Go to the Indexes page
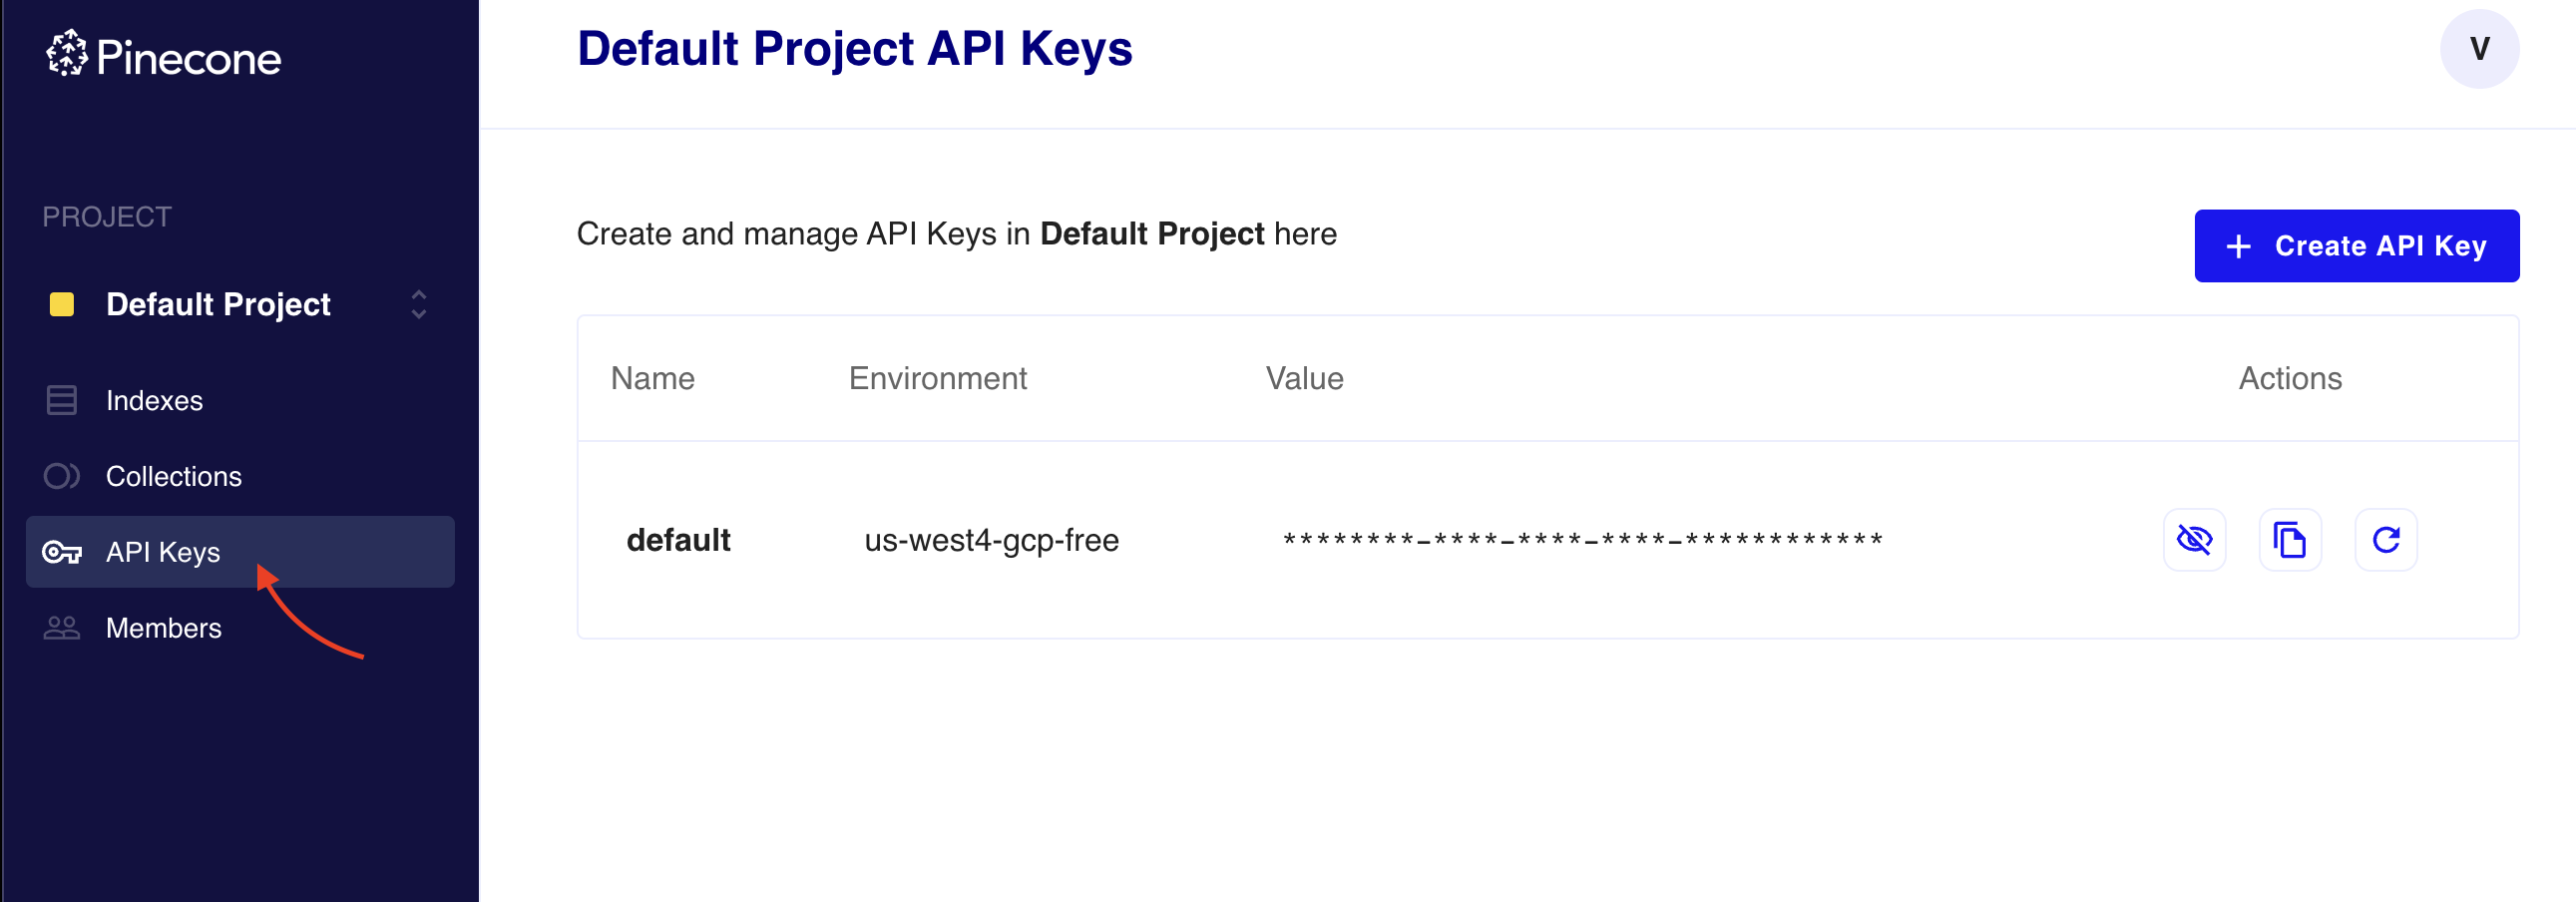The width and height of the screenshot is (2576, 902). (x=154, y=400)
